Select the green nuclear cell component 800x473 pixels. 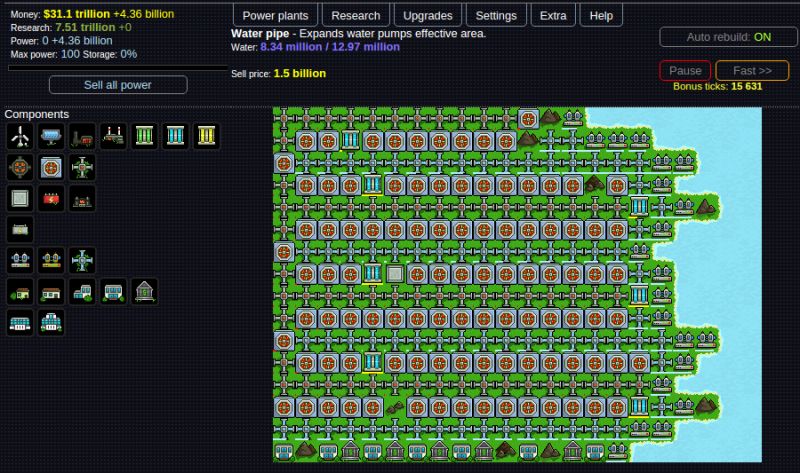click(x=144, y=136)
